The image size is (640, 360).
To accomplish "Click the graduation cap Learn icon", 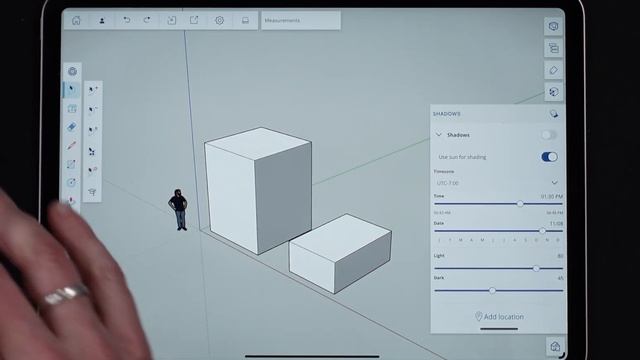I will point(92,192).
